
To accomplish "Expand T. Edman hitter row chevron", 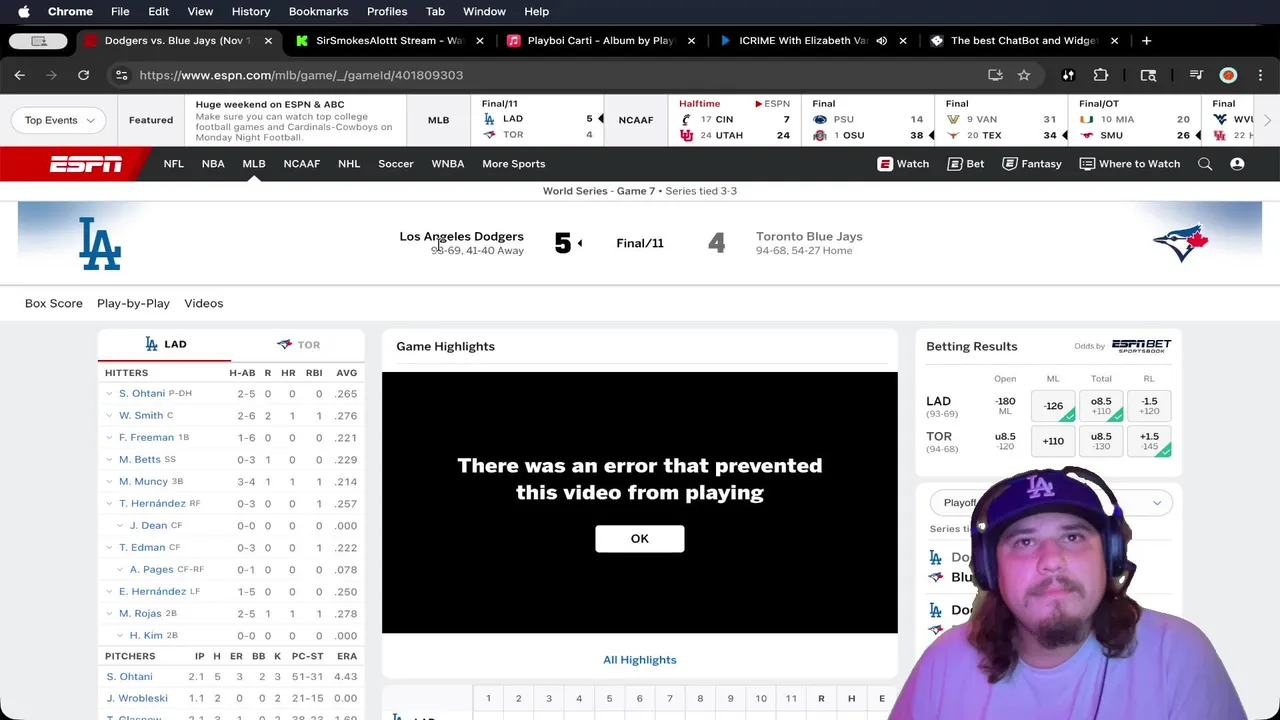I will click(x=109, y=547).
